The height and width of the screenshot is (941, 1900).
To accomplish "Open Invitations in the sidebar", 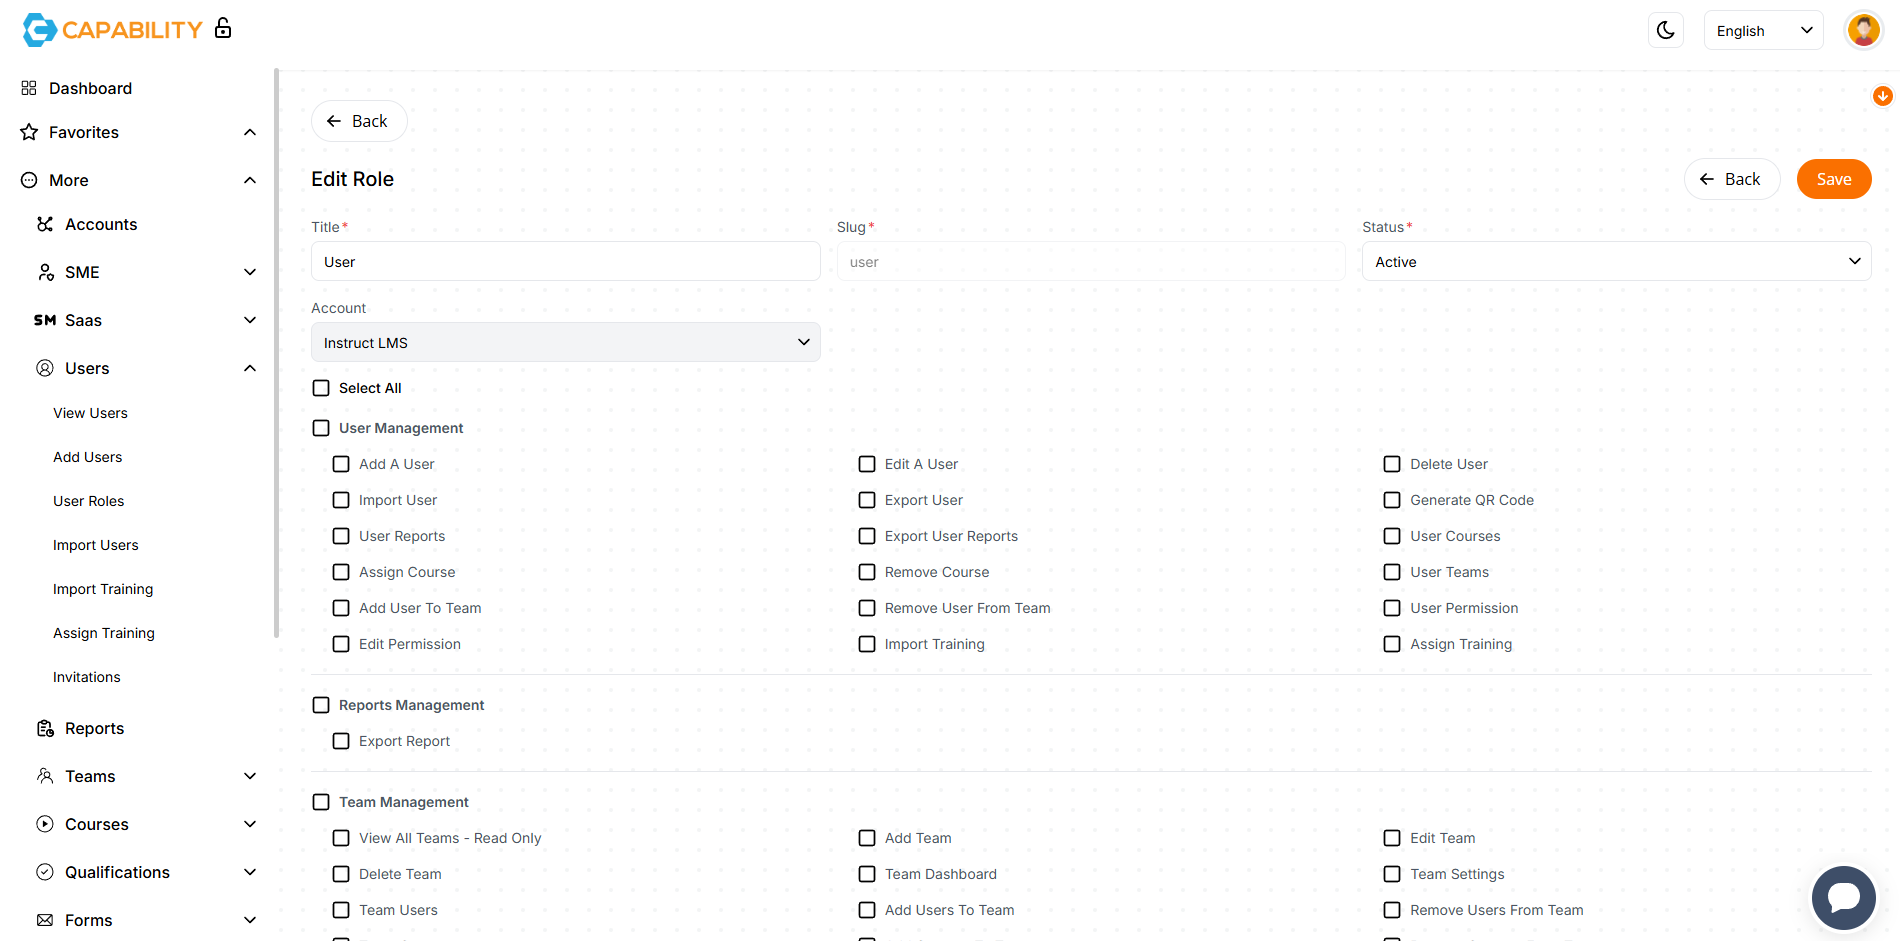I will point(87,677).
